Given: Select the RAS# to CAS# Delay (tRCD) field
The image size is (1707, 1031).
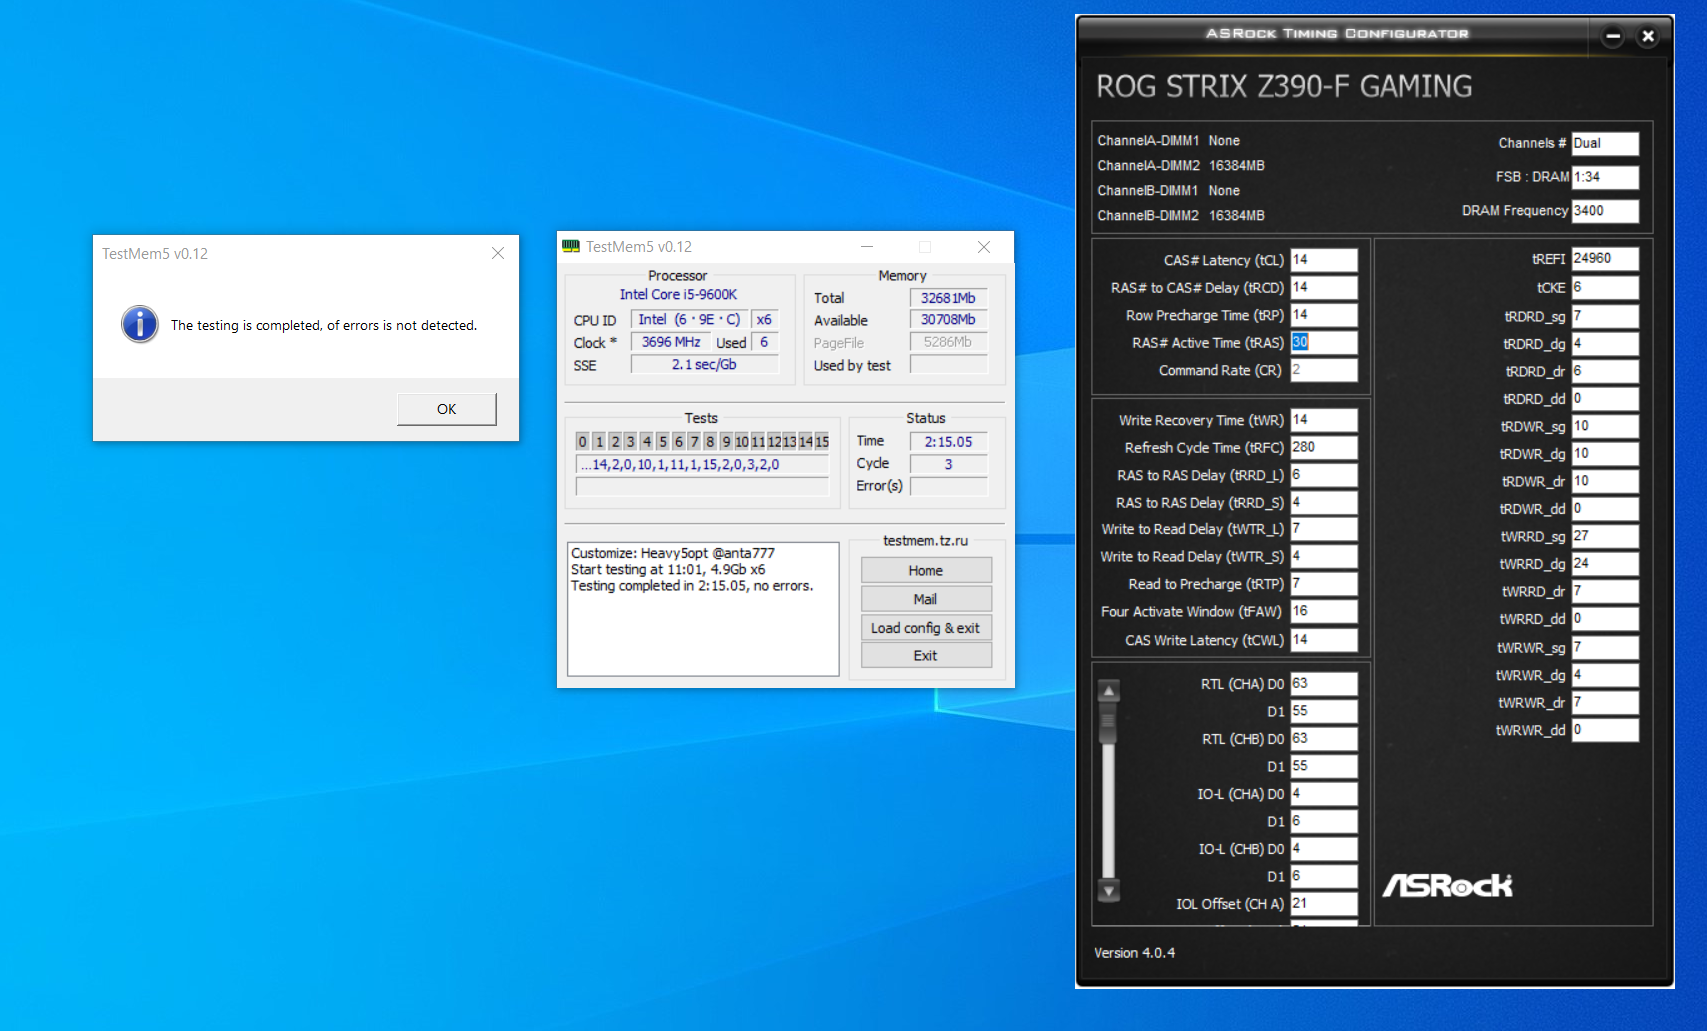Looking at the screenshot, I should tap(1324, 288).
